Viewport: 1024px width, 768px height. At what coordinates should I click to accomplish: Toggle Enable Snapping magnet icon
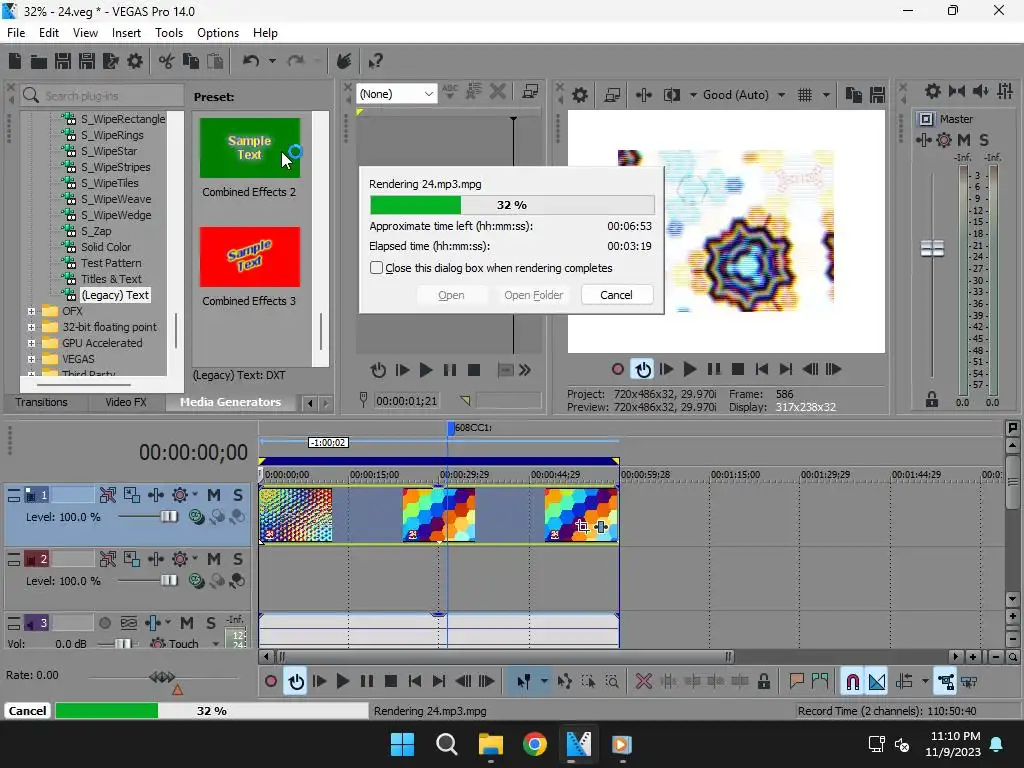[852, 682]
